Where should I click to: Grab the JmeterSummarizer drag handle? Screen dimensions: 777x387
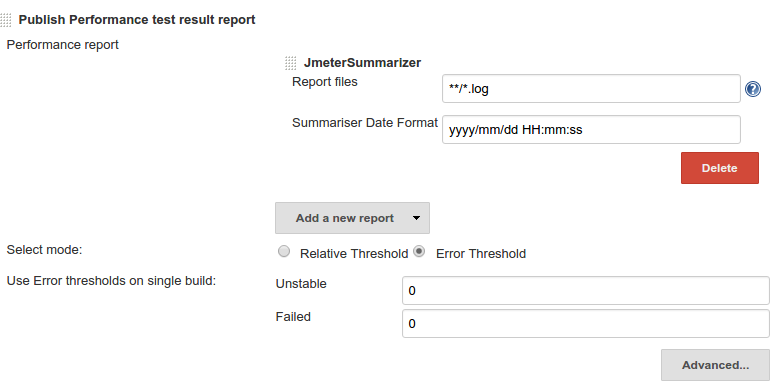coord(291,63)
